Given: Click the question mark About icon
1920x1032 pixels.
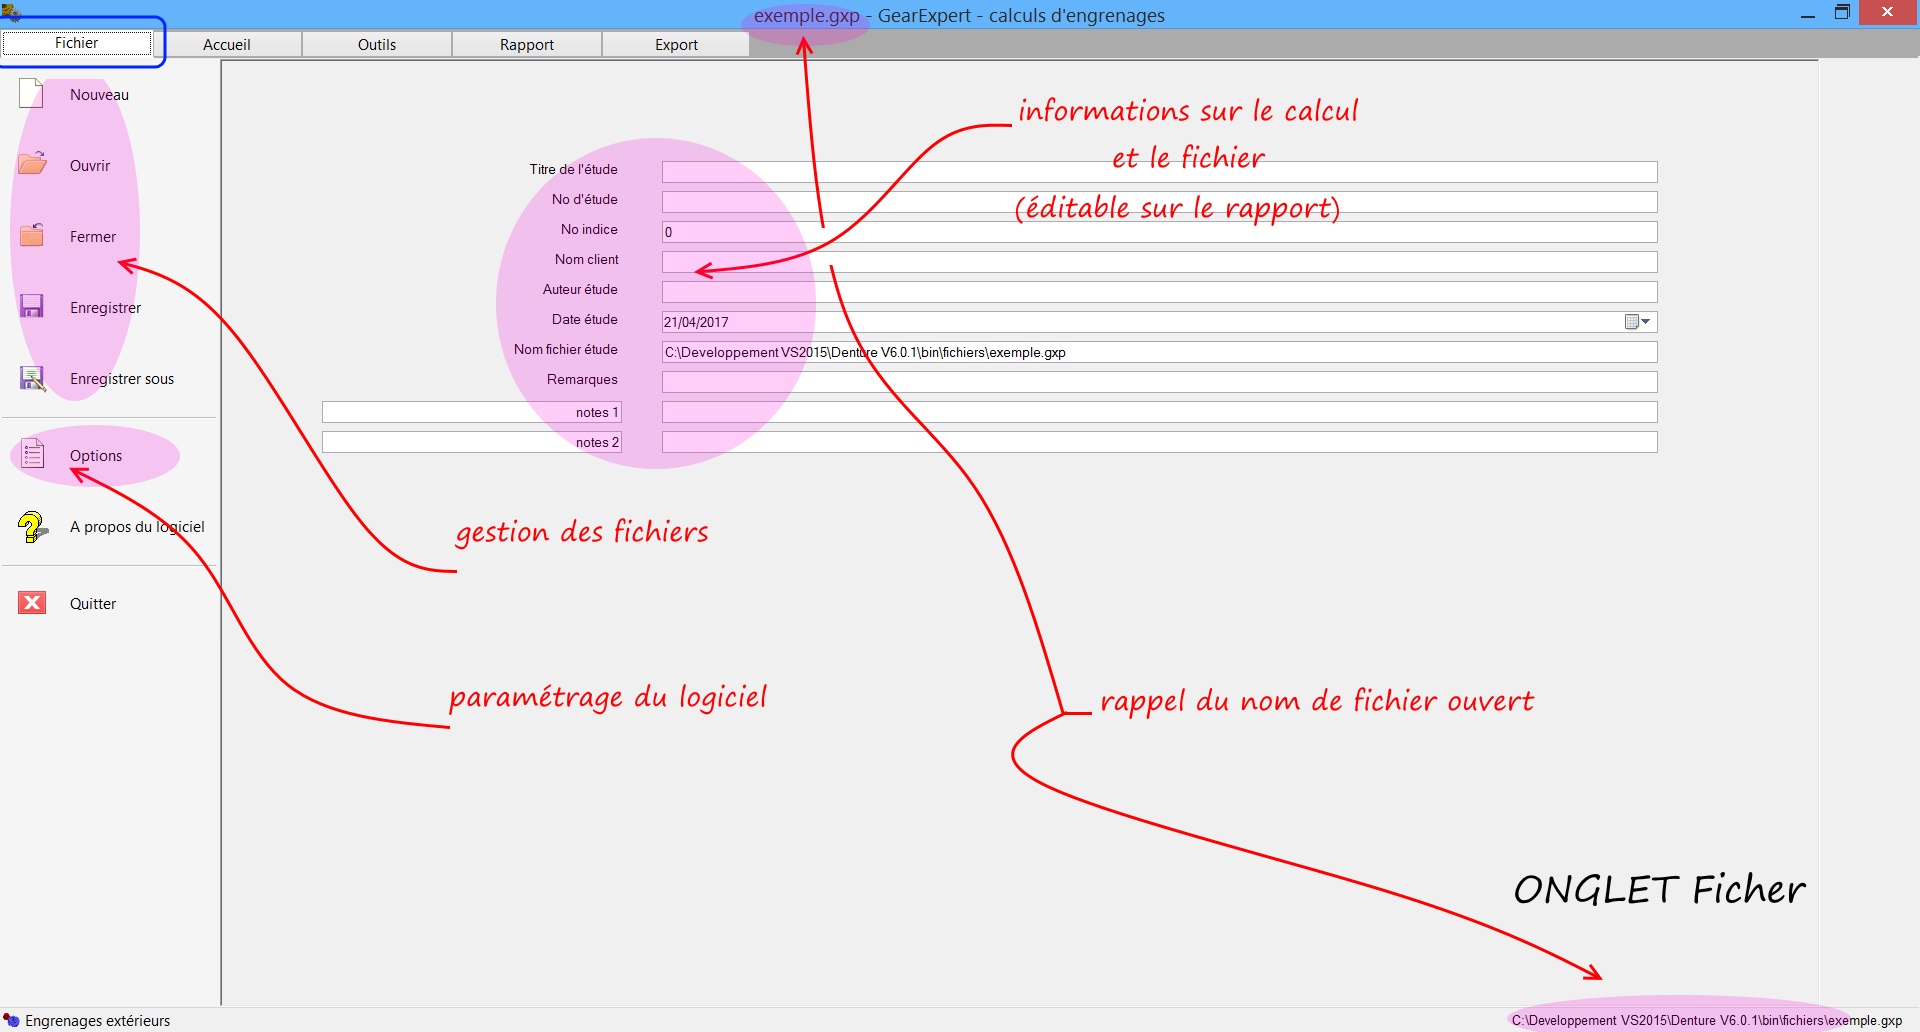Looking at the screenshot, I should pyautogui.click(x=32, y=526).
